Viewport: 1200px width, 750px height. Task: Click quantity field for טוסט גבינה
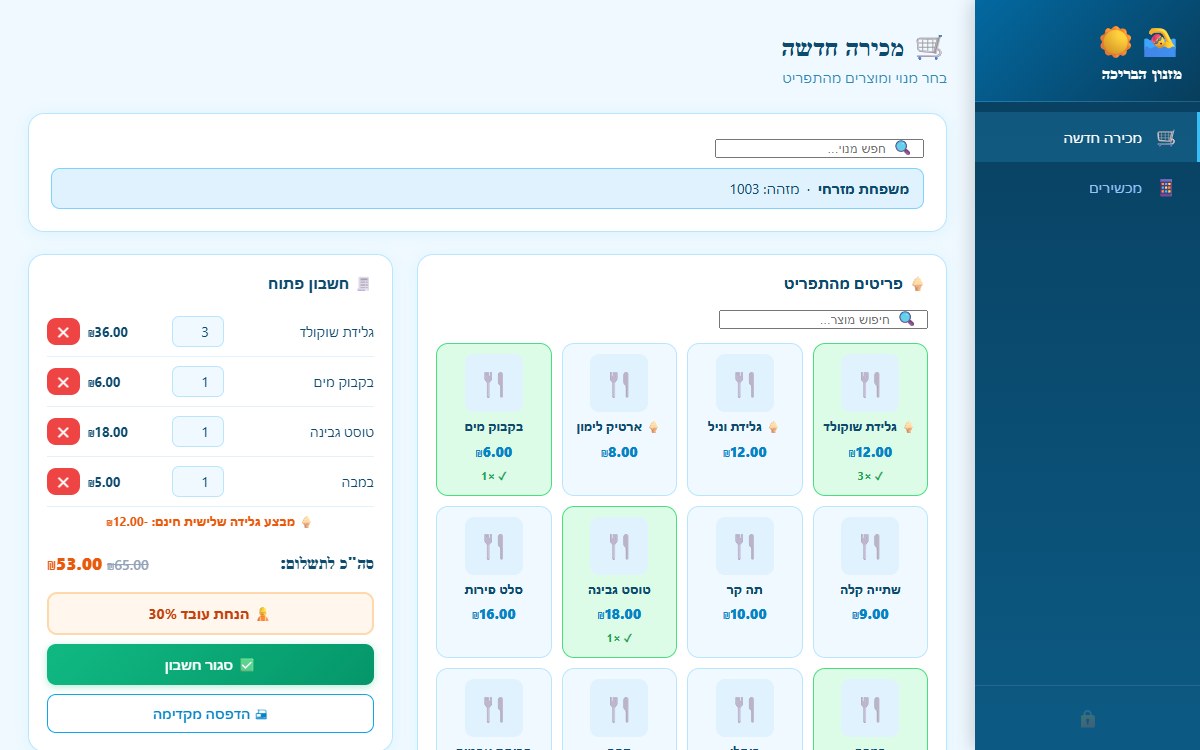coord(198,432)
